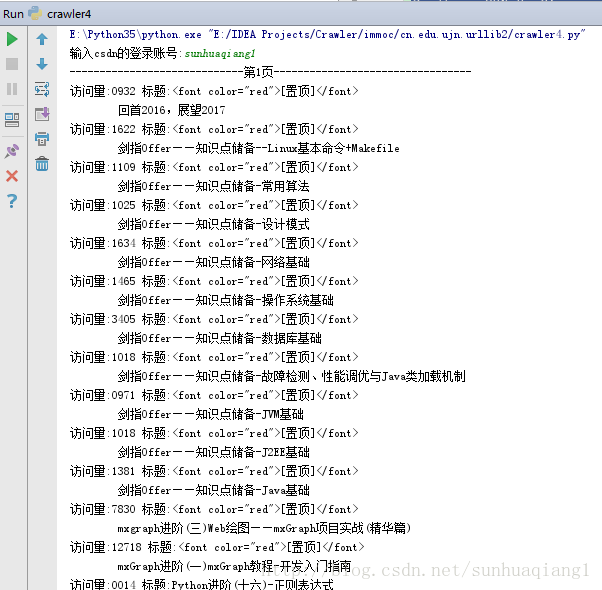Click the title 回首2016，展望2017
Viewport: 602px width, 590px height.
pos(171,110)
